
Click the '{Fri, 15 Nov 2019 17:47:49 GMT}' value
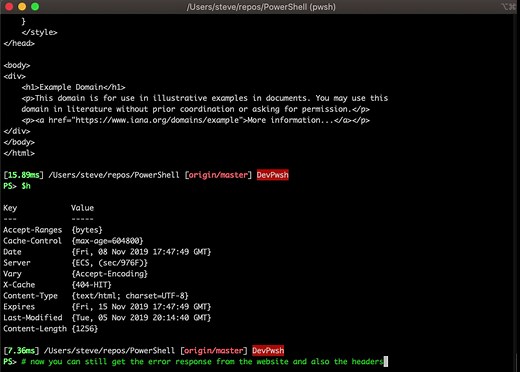[x=141, y=307]
